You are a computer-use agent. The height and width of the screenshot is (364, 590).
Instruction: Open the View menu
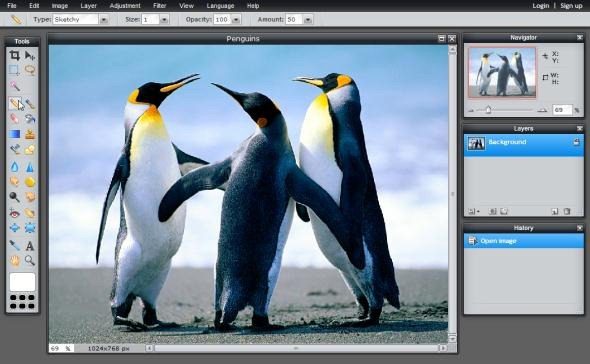(x=186, y=6)
